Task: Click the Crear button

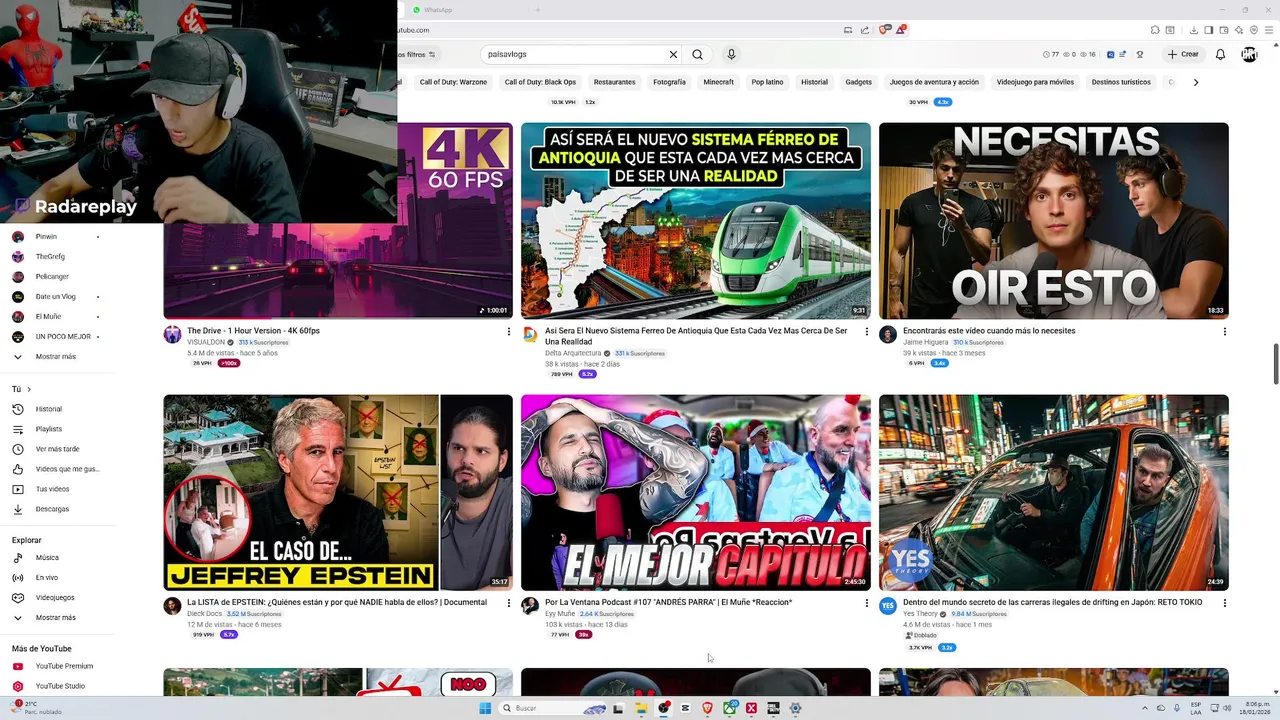Action: coord(1183,54)
